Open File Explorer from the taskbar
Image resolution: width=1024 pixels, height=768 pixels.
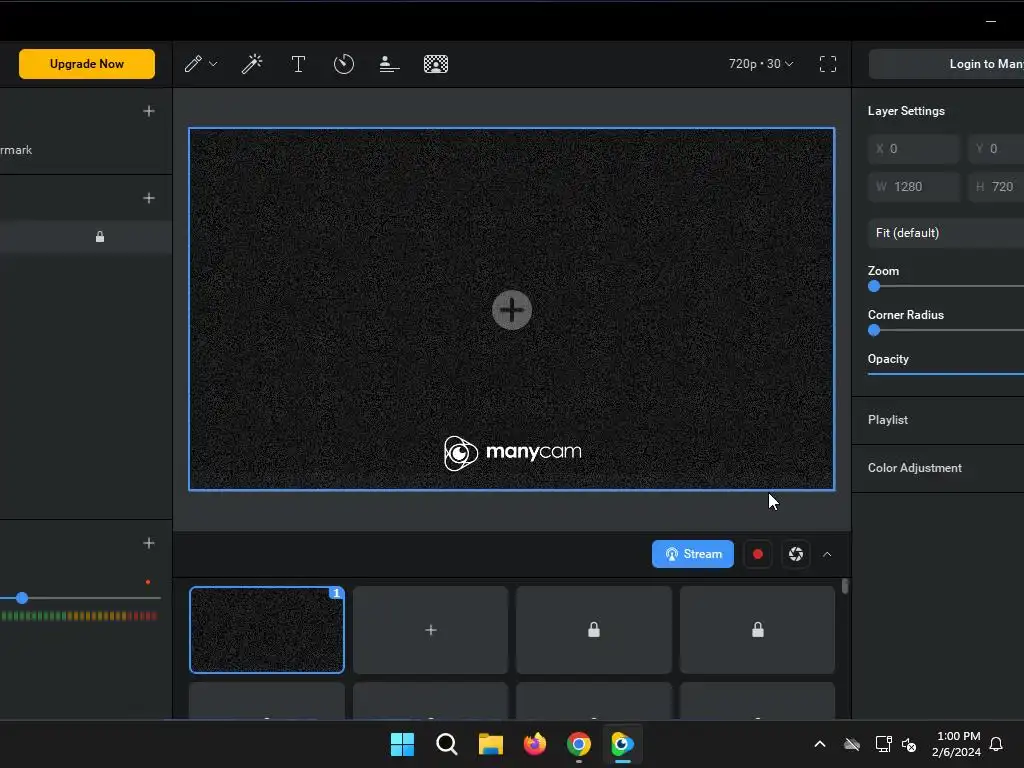coord(490,744)
